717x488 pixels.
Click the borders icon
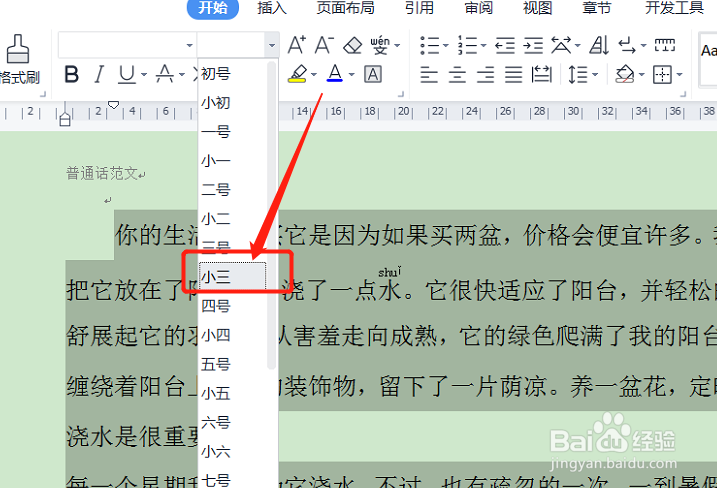tap(662, 74)
